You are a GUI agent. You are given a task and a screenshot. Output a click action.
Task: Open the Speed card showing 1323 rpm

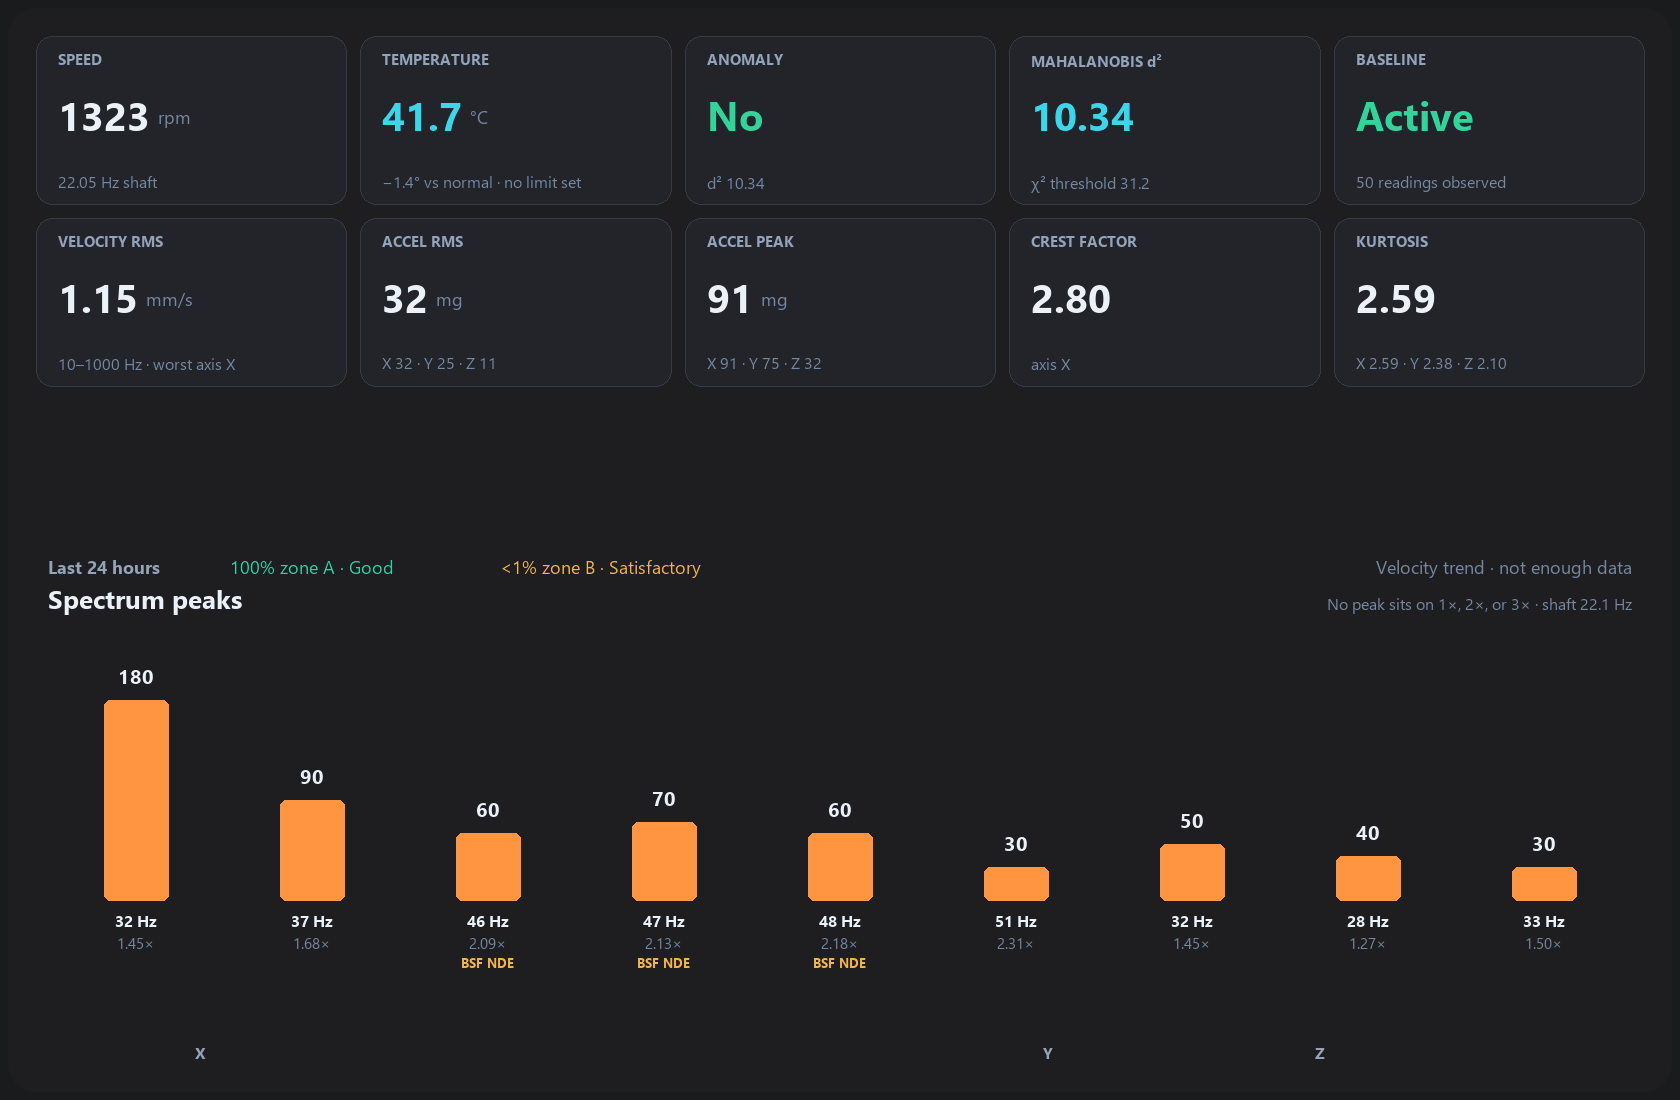191,120
